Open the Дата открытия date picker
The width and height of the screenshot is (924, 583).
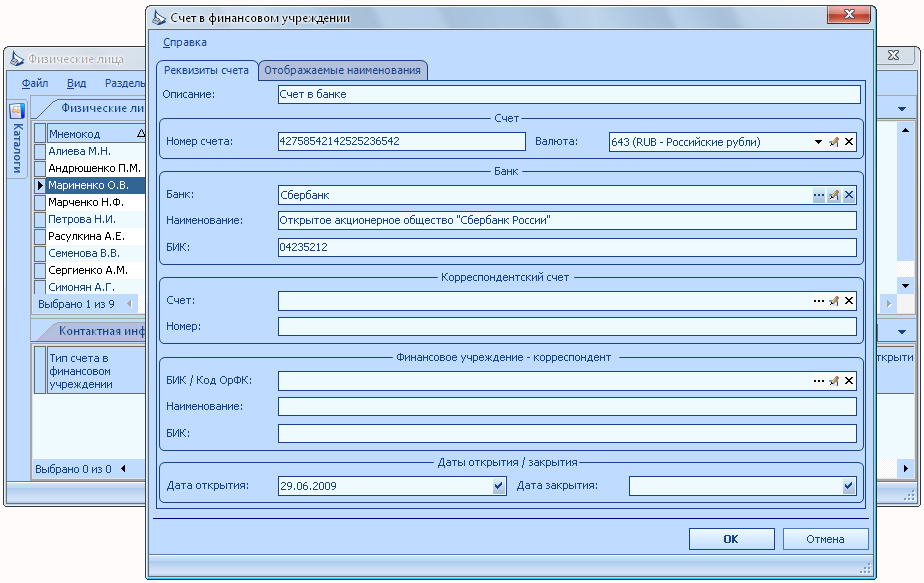[x=499, y=486]
